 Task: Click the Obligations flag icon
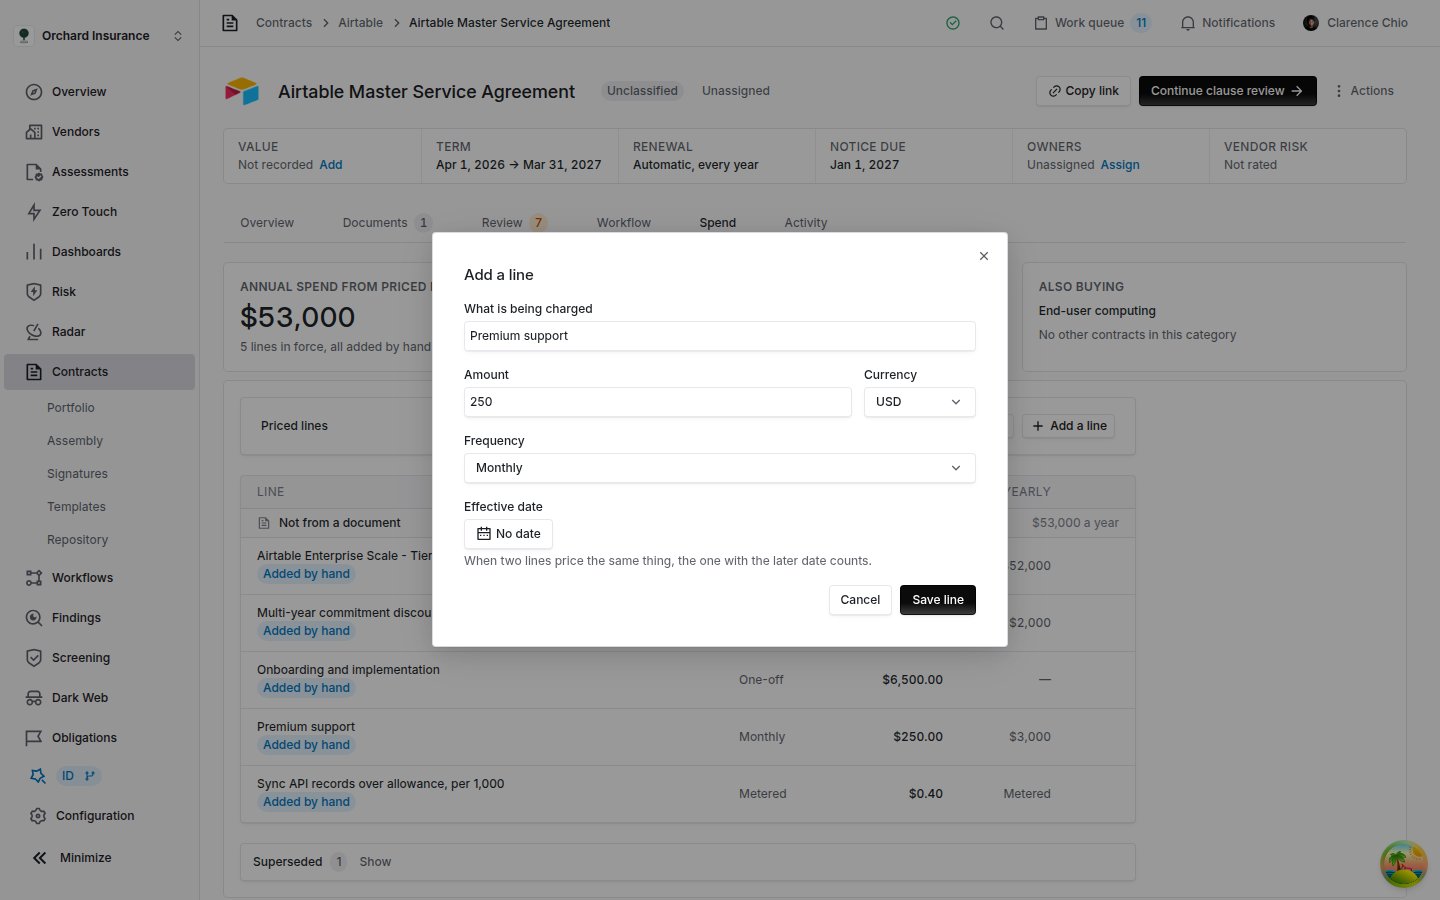tap(34, 738)
